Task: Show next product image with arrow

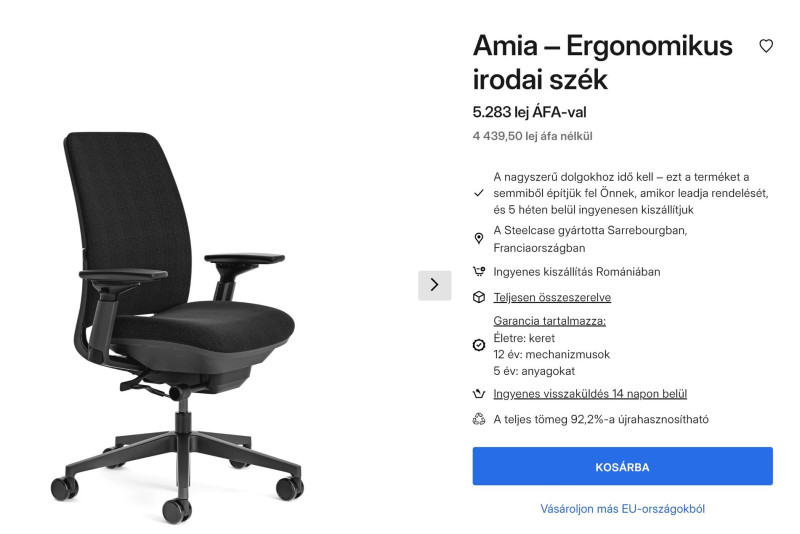Action: click(435, 285)
